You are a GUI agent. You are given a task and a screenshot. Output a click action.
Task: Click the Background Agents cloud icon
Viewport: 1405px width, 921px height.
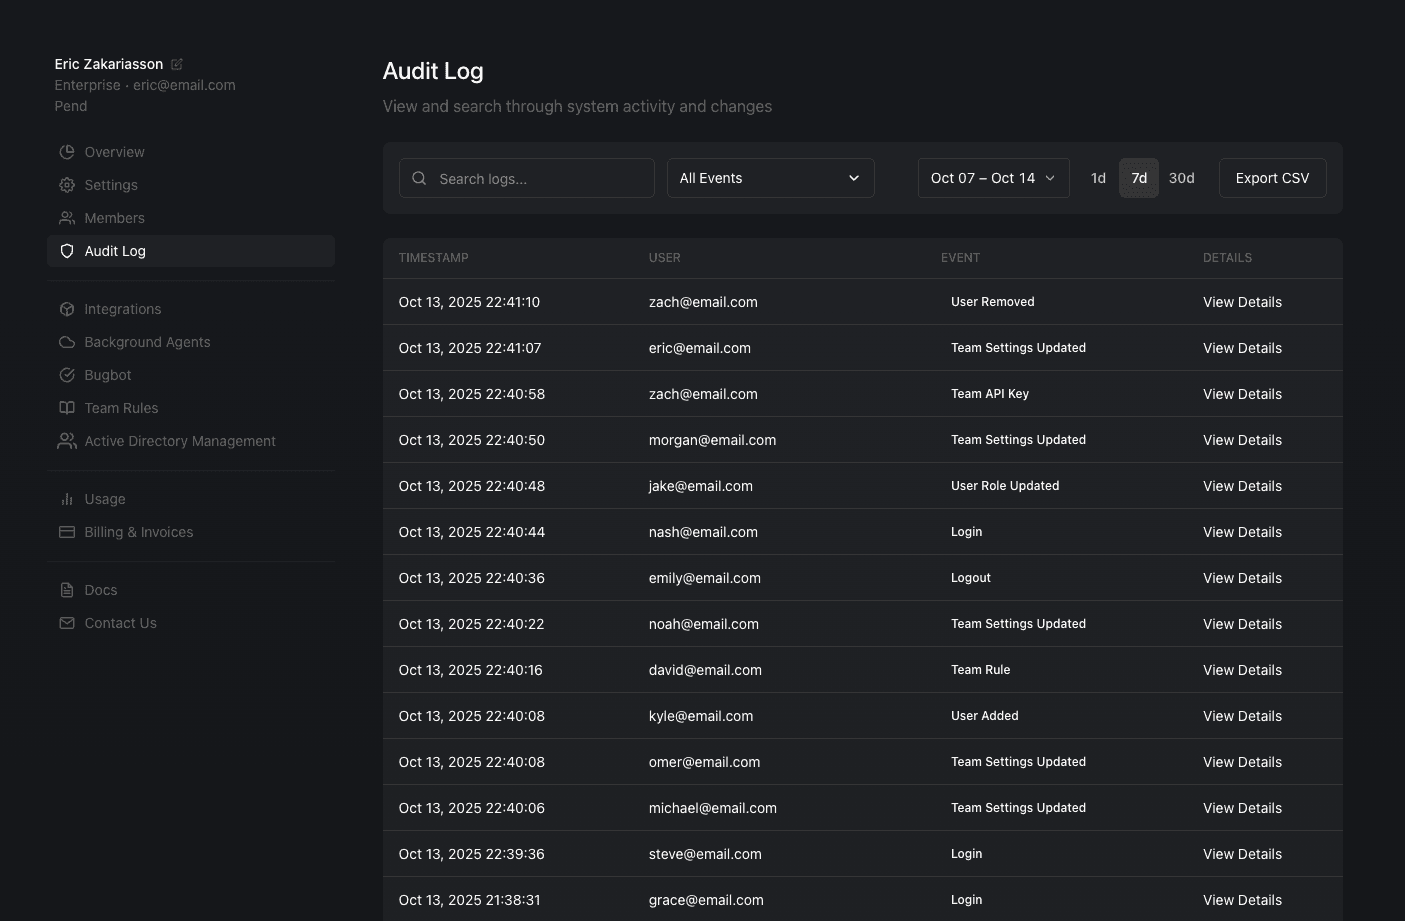[x=66, y=341]
